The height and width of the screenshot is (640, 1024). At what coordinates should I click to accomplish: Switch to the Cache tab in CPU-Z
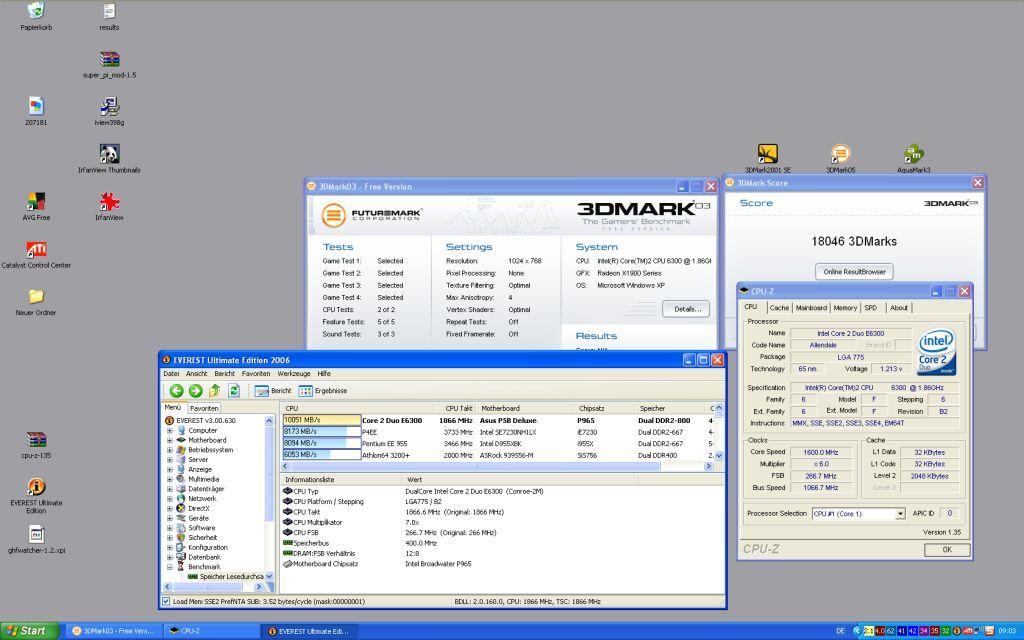[x=779, y=308]
